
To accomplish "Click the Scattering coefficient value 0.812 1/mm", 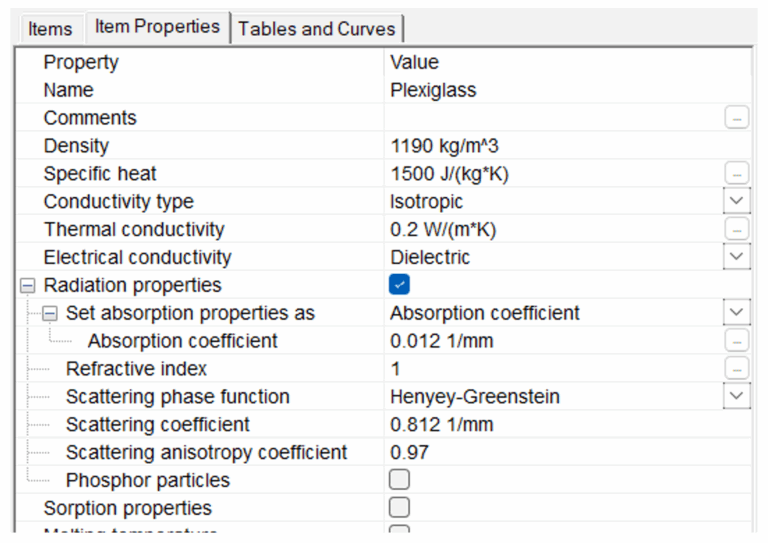I will pos(441,424).
